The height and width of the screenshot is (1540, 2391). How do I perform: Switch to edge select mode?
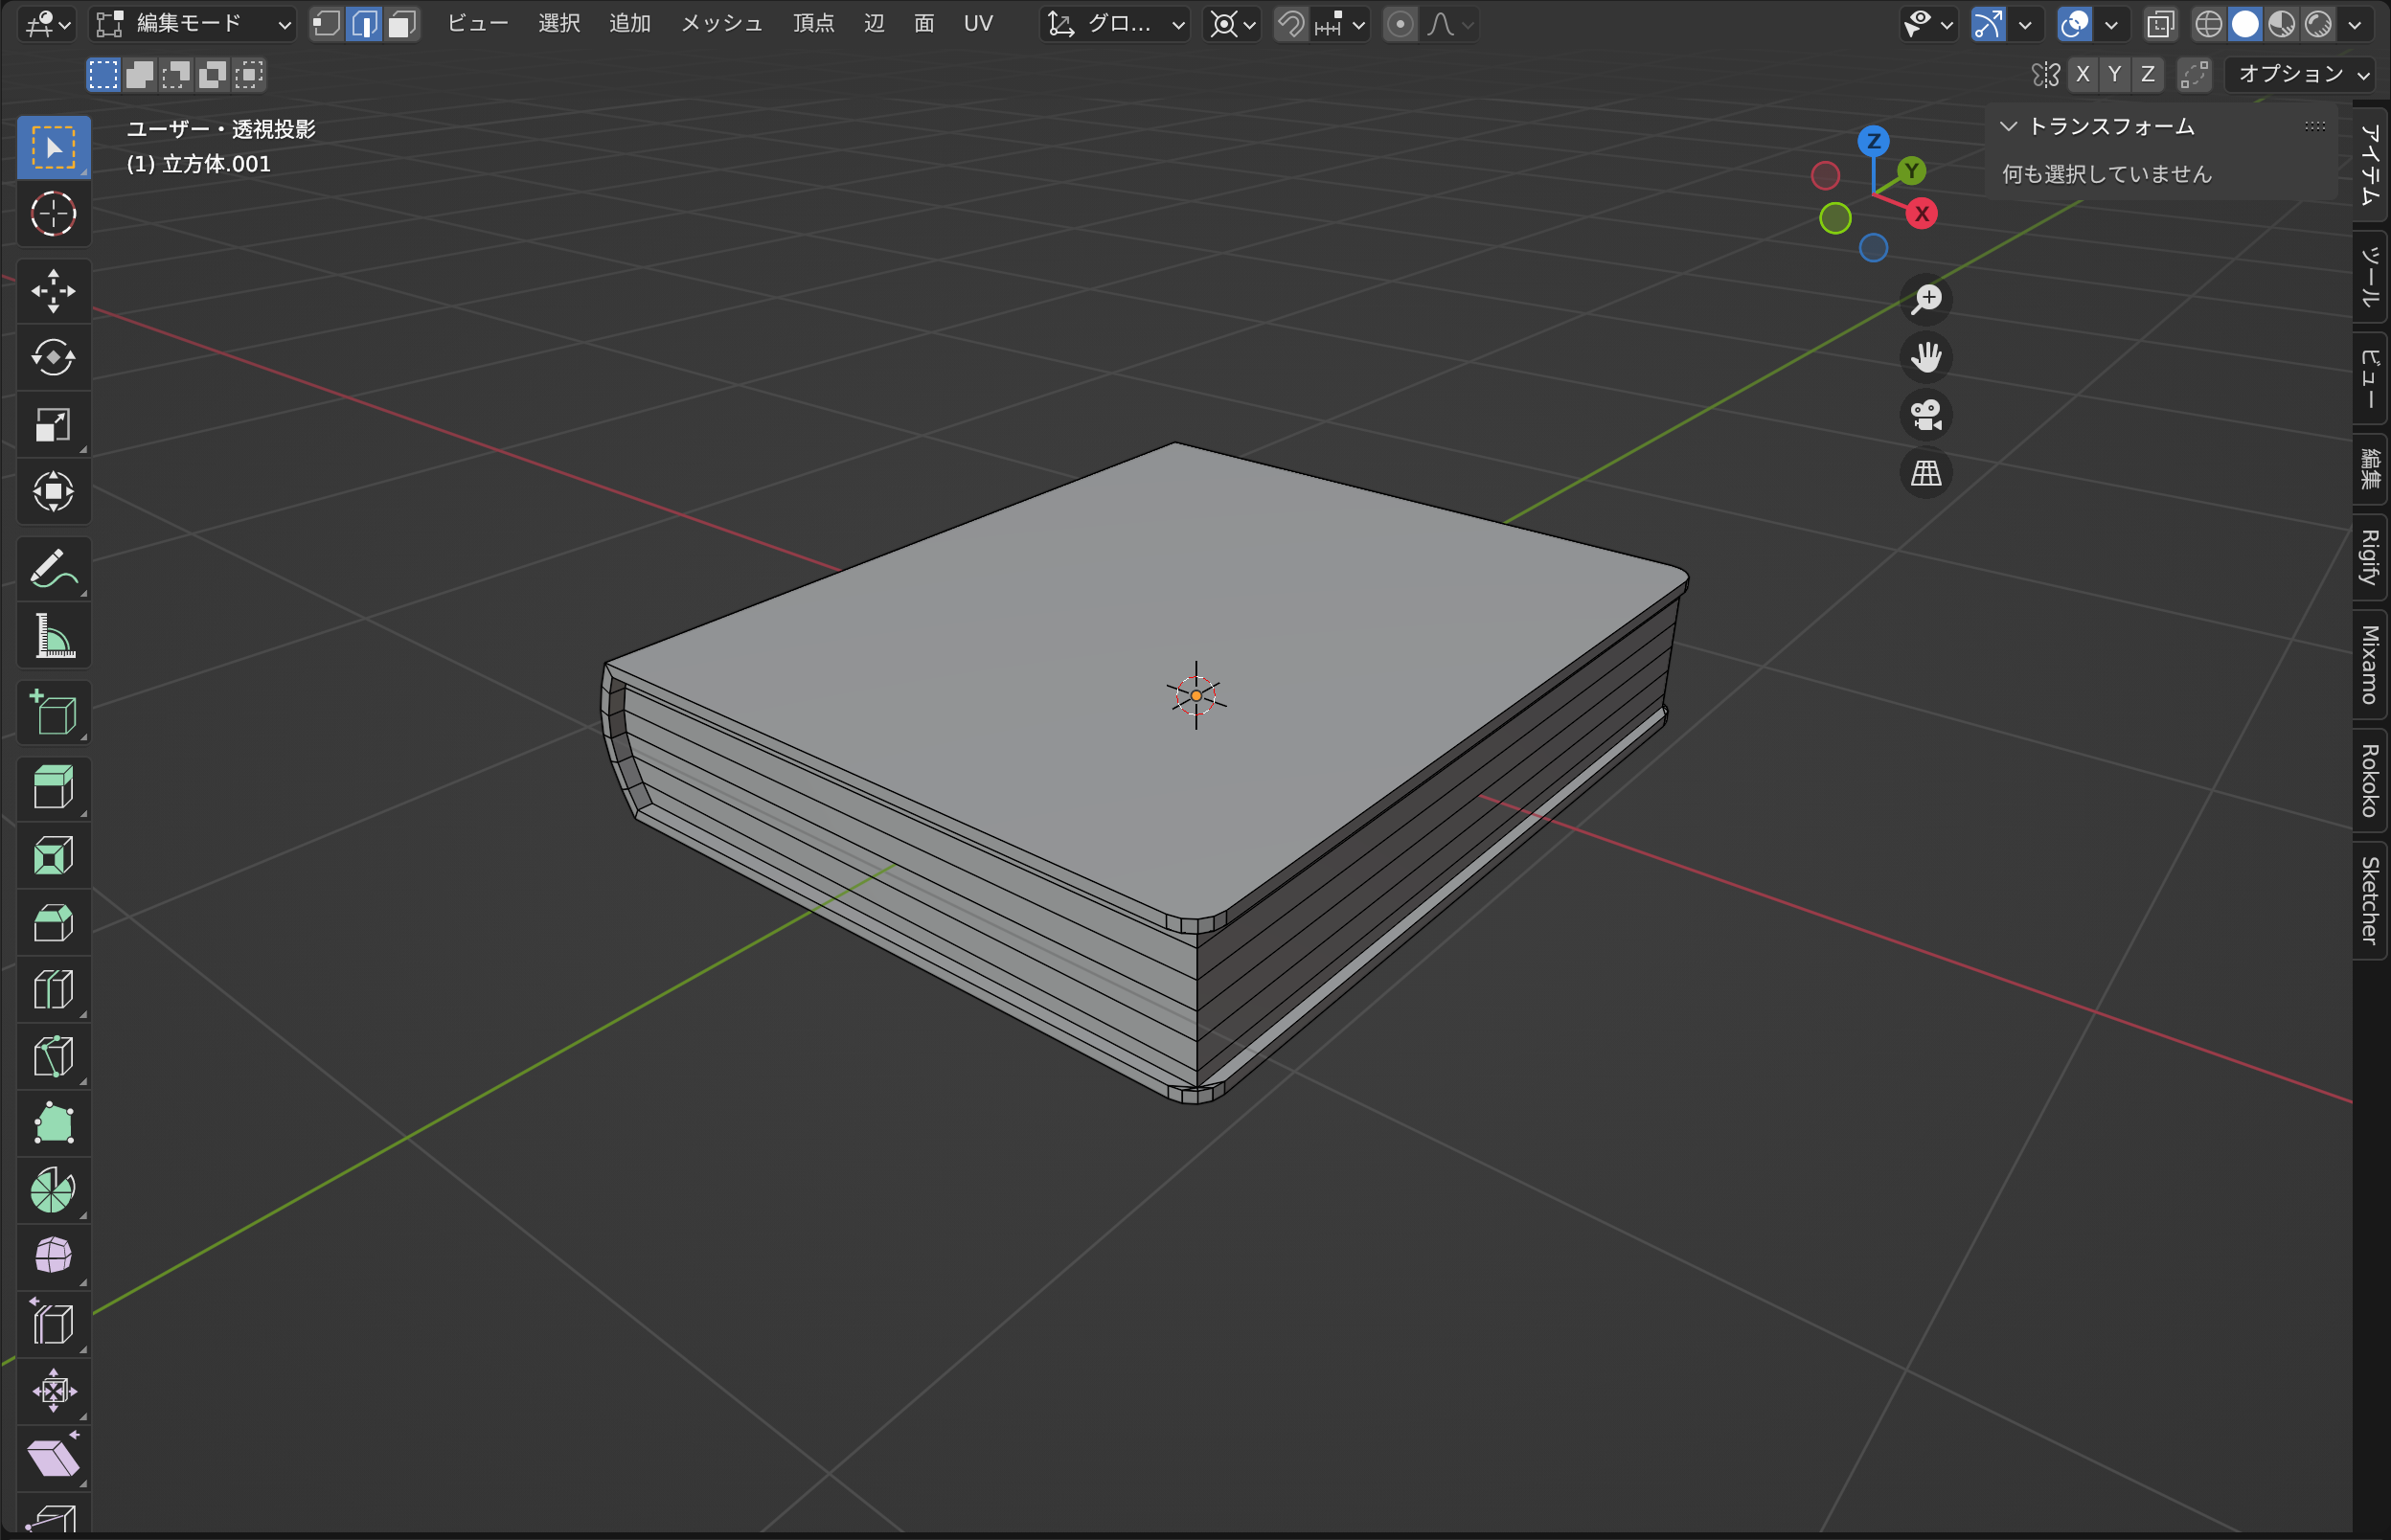[365, 24]
